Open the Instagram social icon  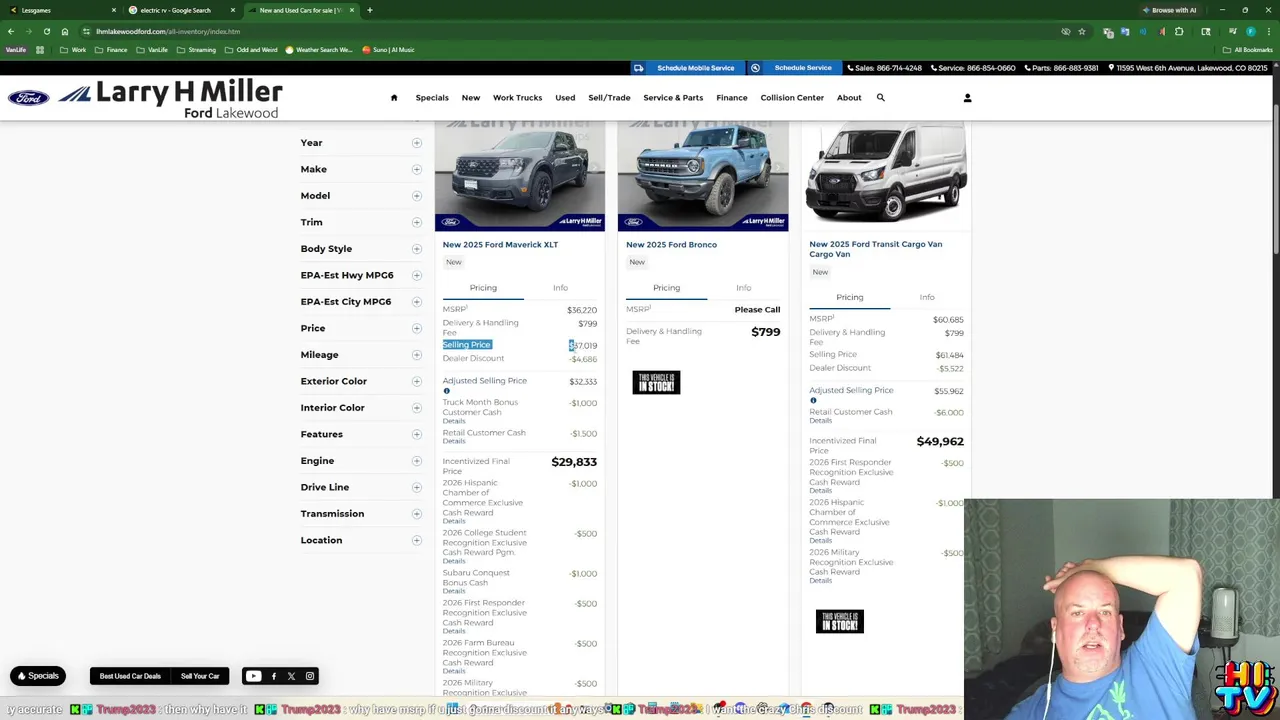(310, 676)
